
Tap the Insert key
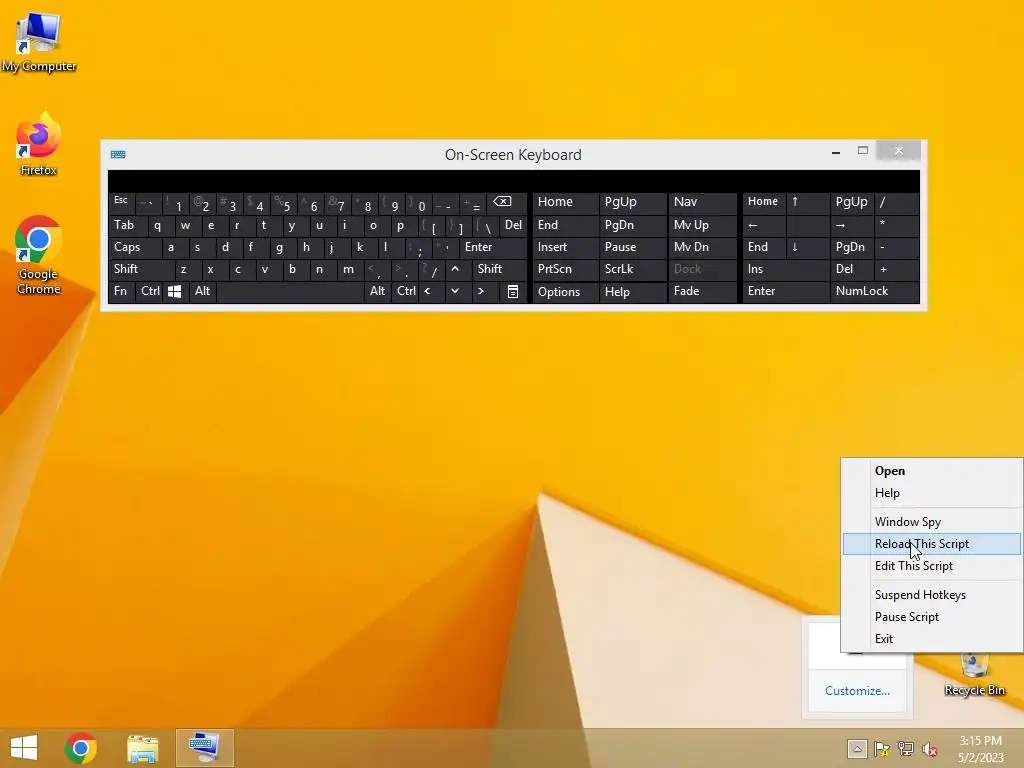(566, 248)
